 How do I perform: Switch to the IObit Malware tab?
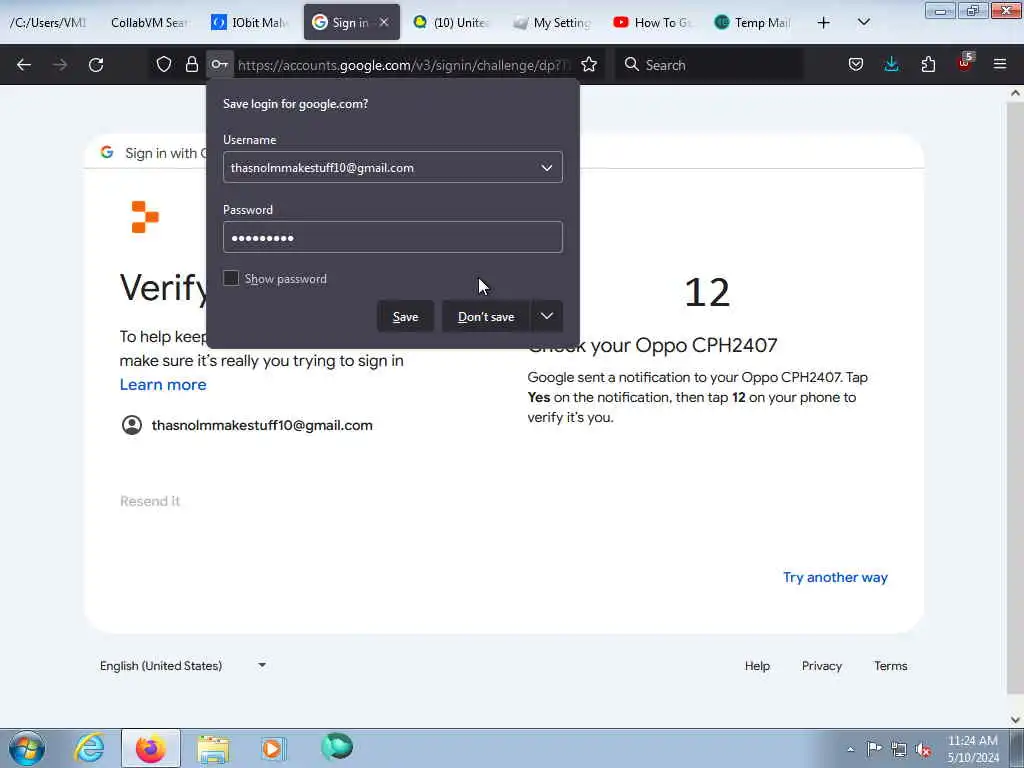pos(249,22)
